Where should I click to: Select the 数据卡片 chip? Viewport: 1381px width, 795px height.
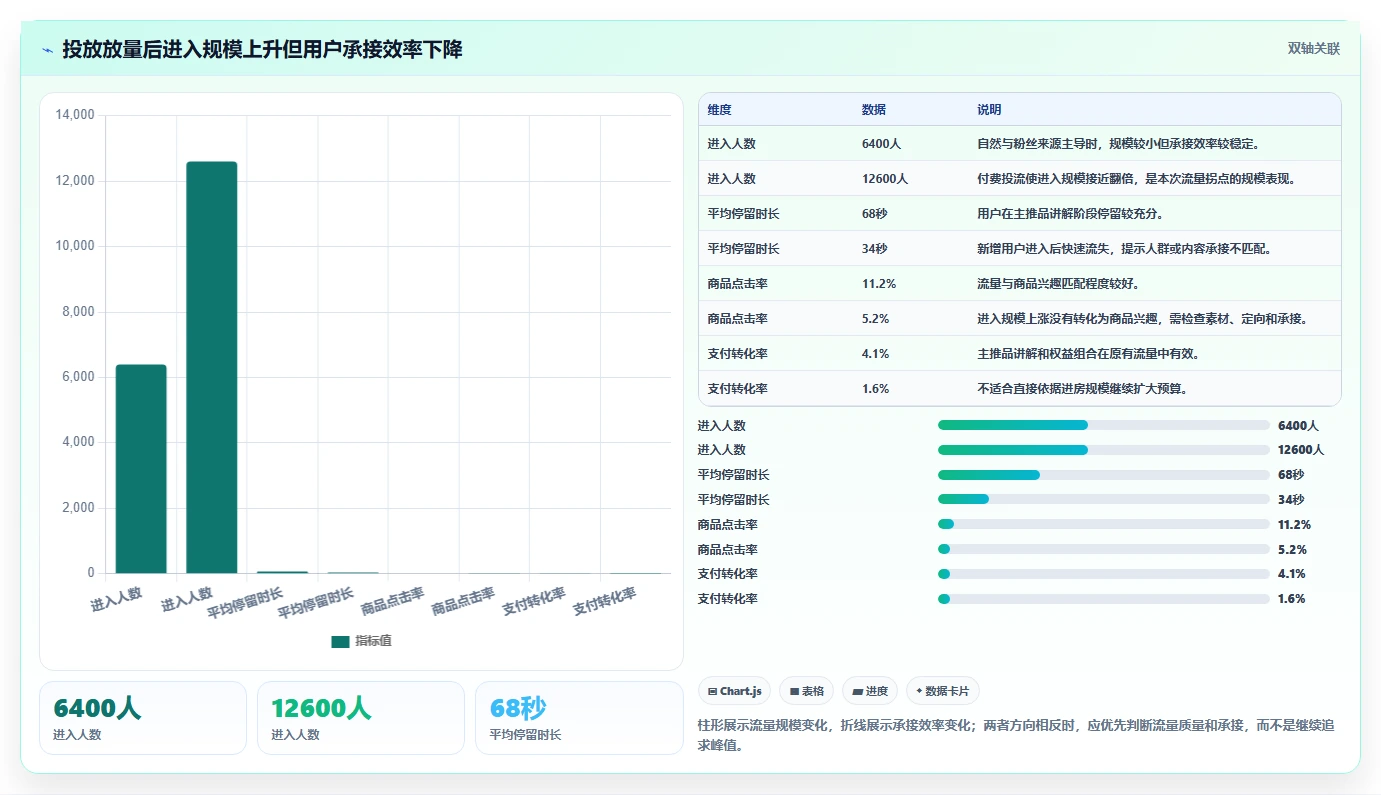[943, 691]
